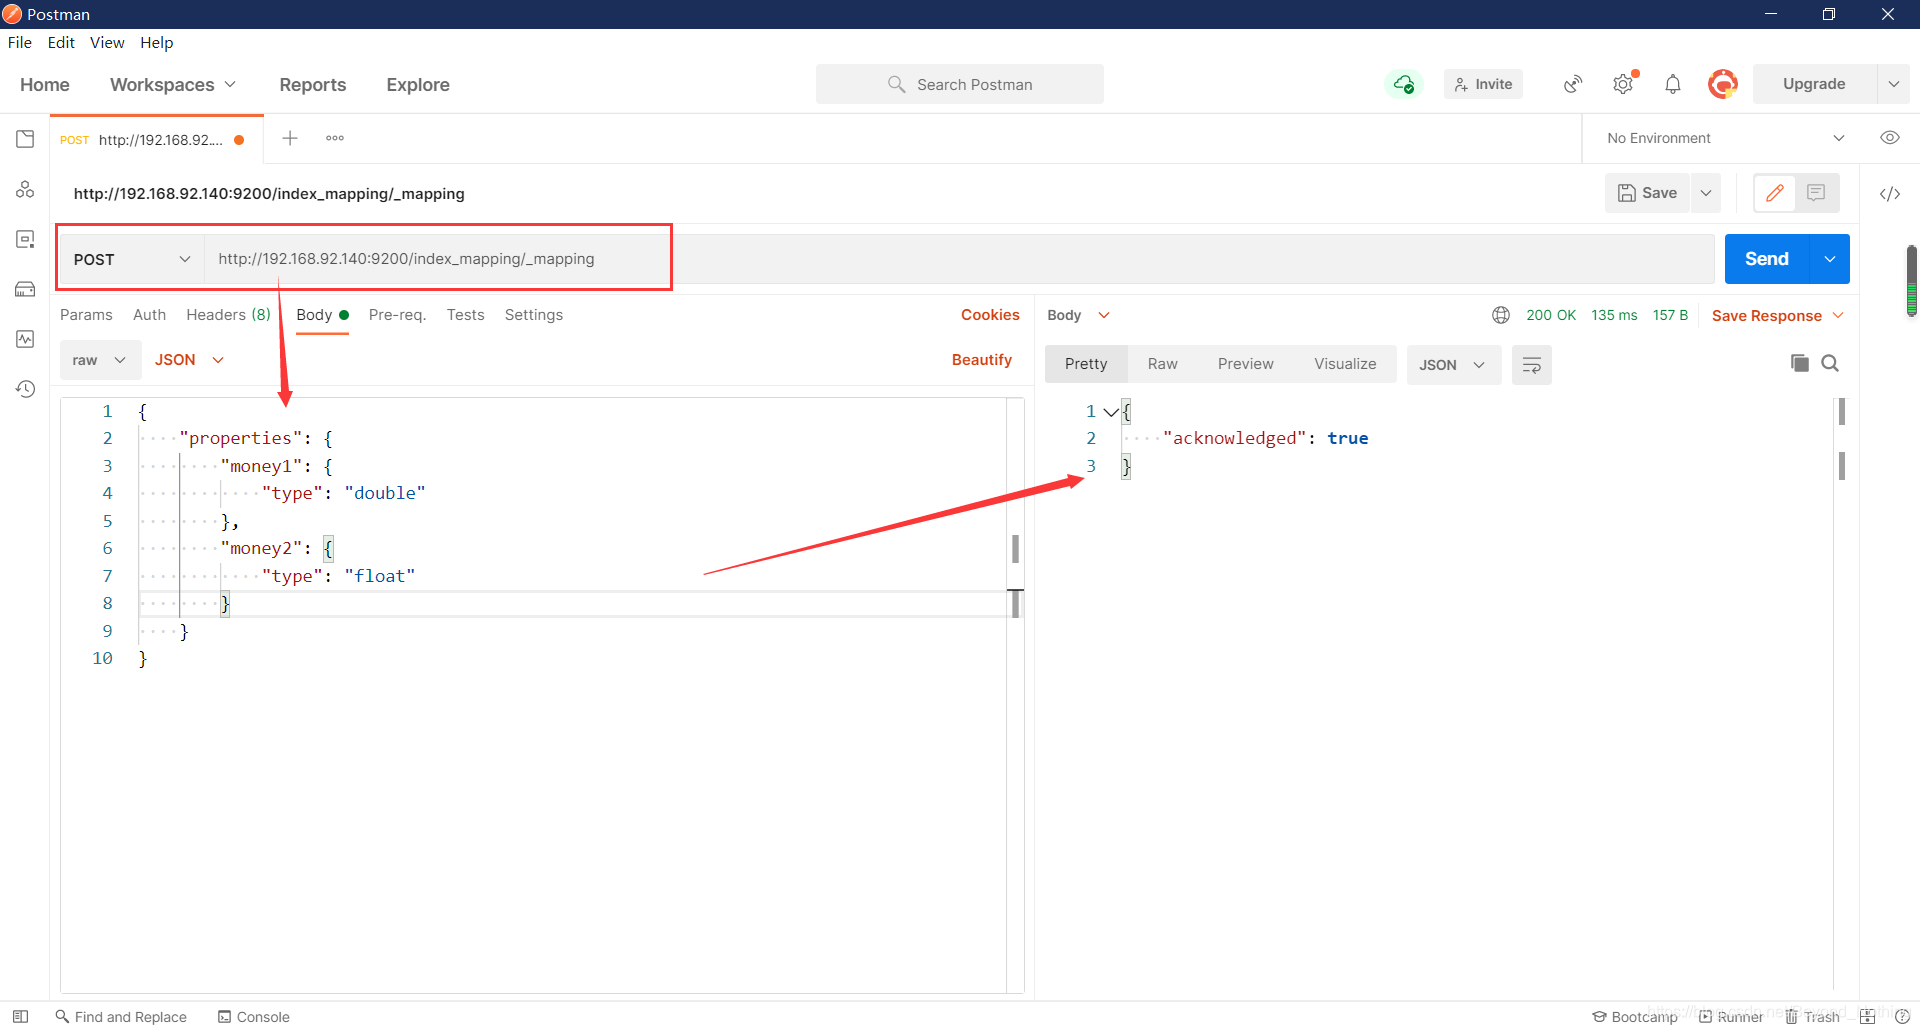Open Monitors sidebar icon
Viewport: 1920px width, 1030px height.
coord(25,339)
